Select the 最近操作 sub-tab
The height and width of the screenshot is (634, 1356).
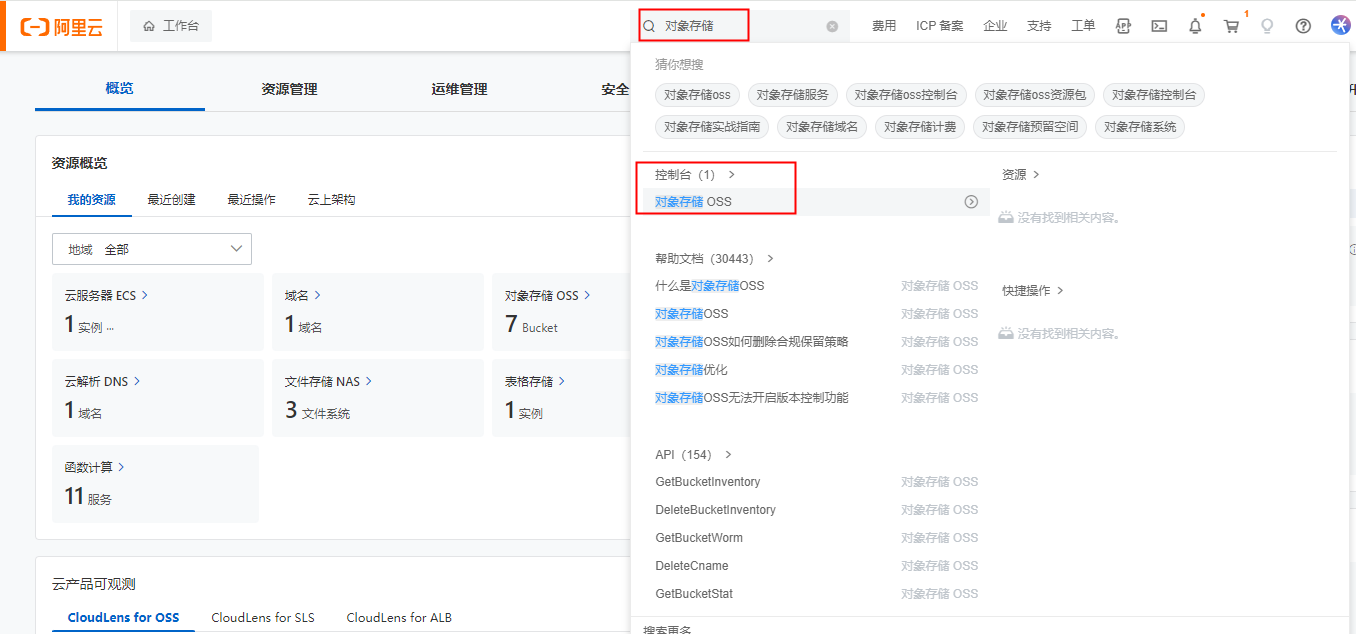pos(251,199)
